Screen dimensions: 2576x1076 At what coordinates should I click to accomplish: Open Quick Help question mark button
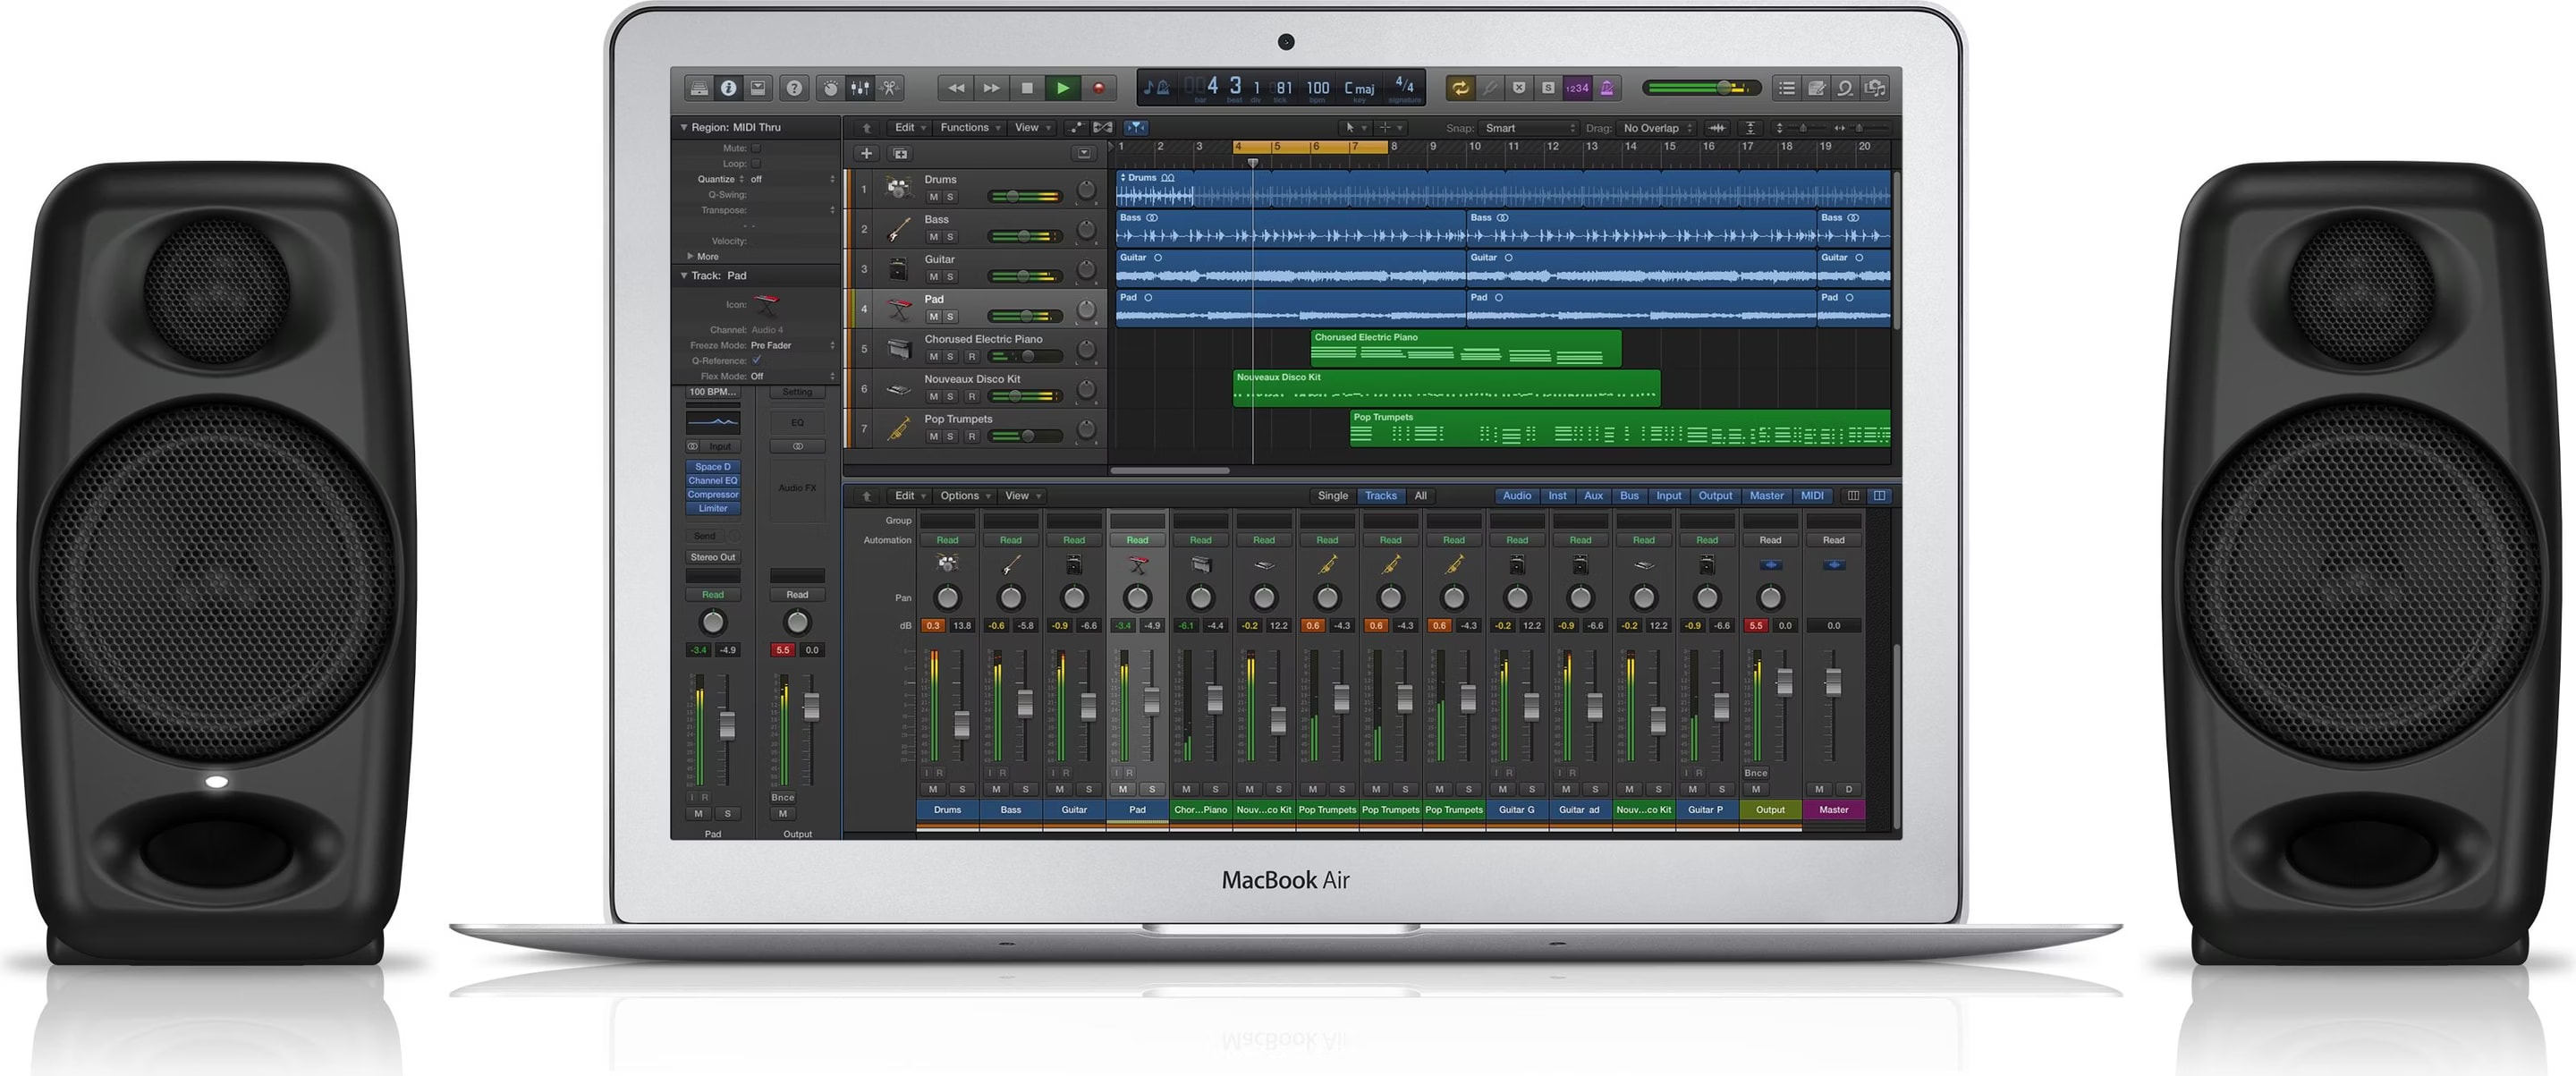(794, 88)
